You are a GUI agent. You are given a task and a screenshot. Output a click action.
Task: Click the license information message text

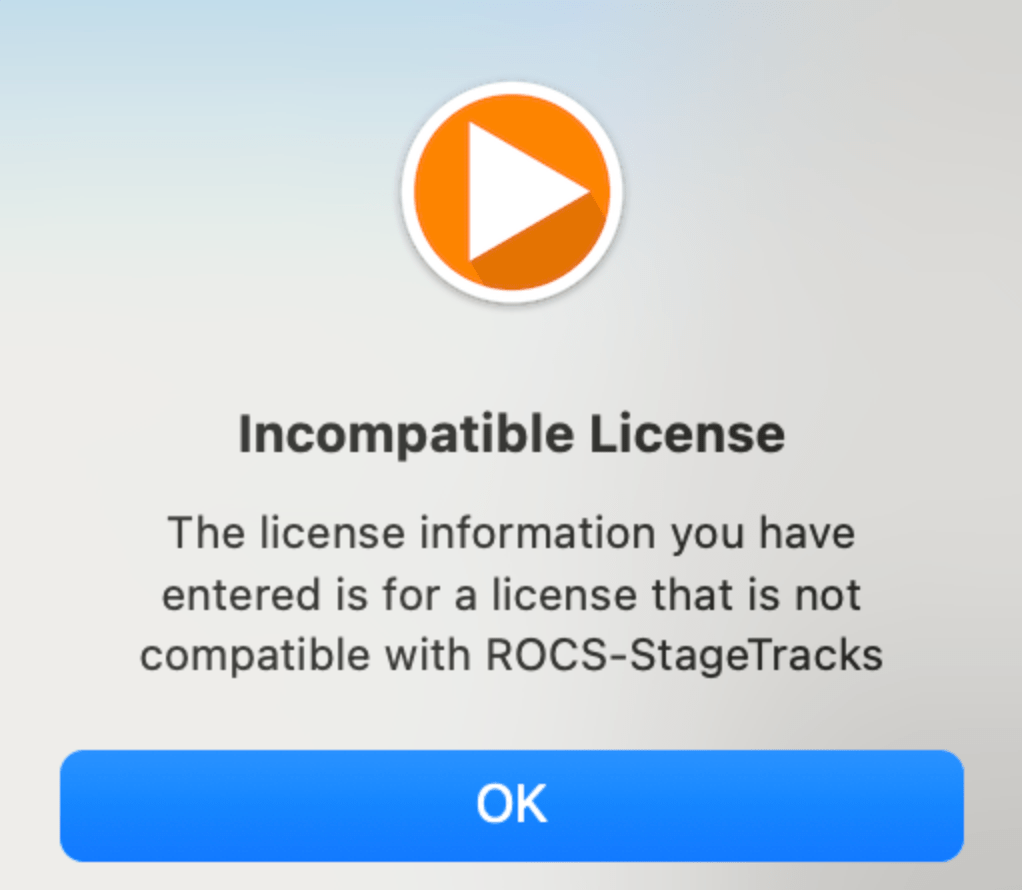(512, 594)
